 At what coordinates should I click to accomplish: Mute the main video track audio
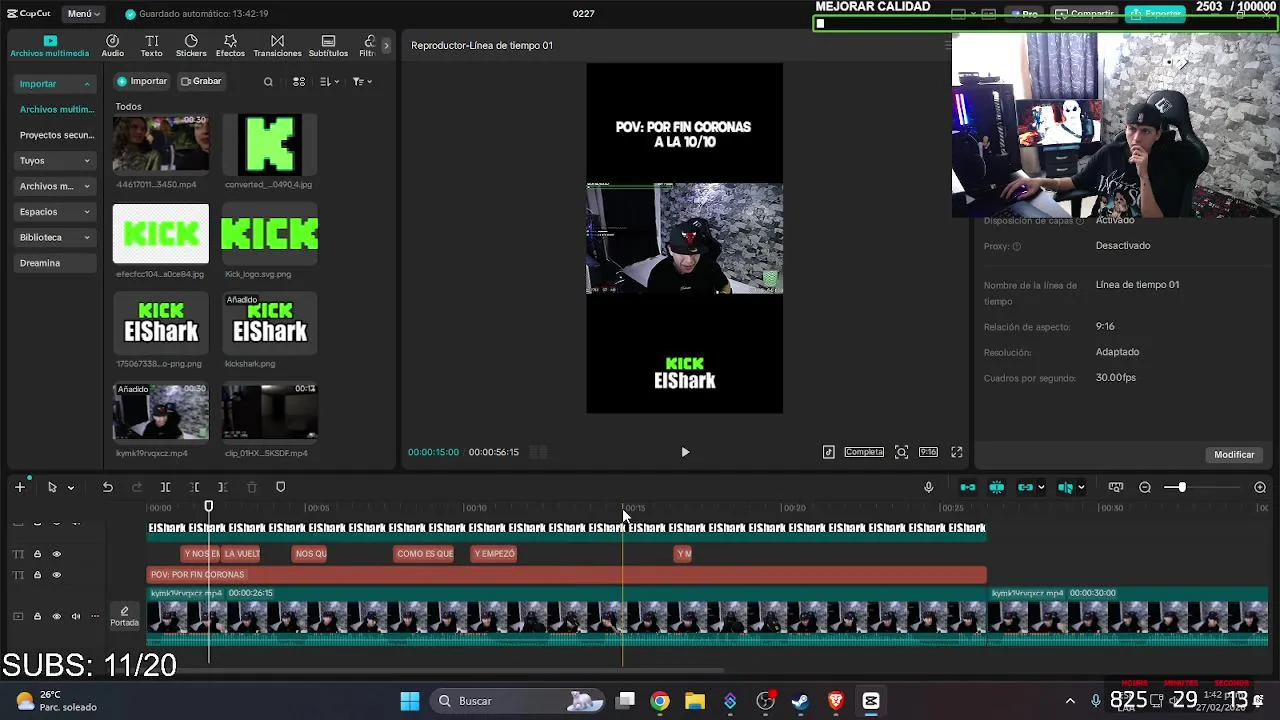[x=75, y=616]
